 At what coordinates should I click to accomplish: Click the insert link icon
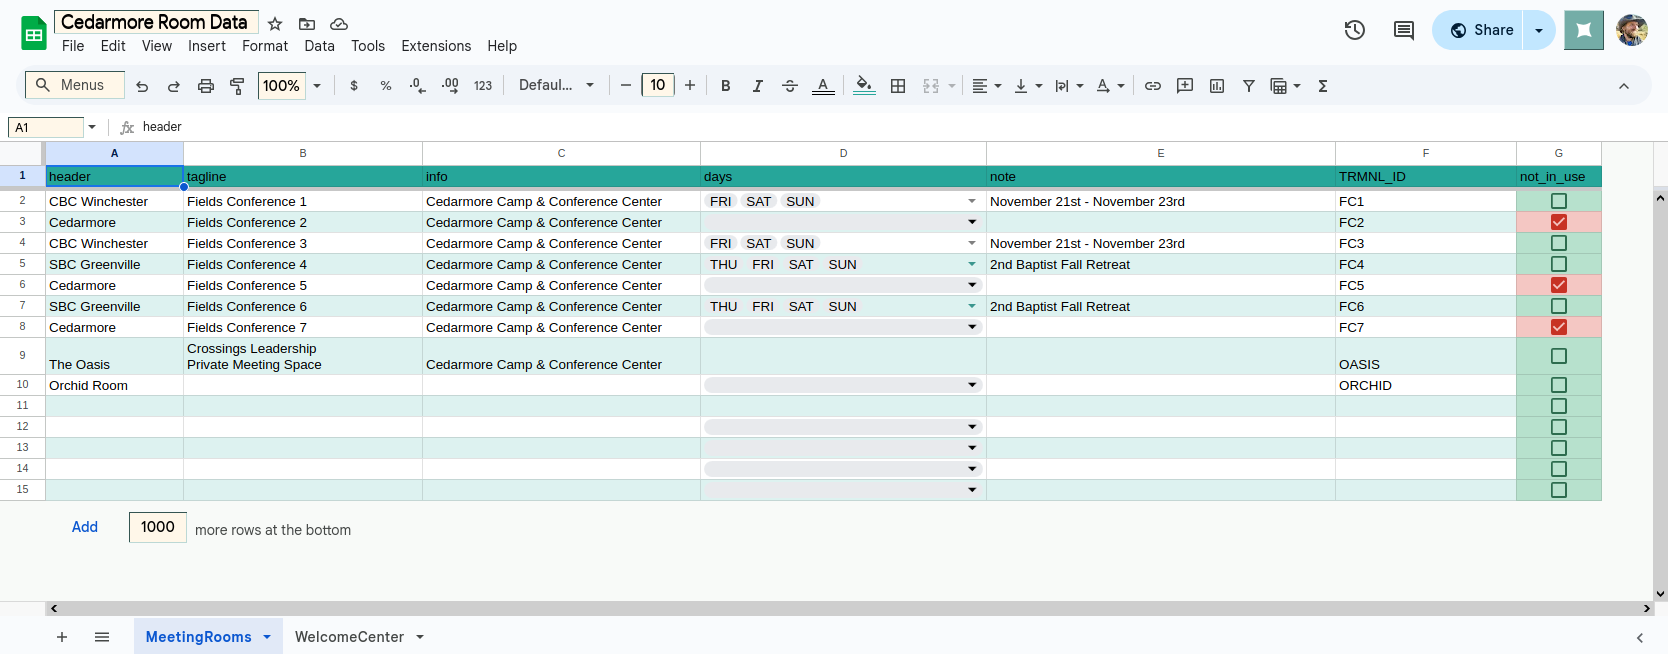[x=1152, y=86]
